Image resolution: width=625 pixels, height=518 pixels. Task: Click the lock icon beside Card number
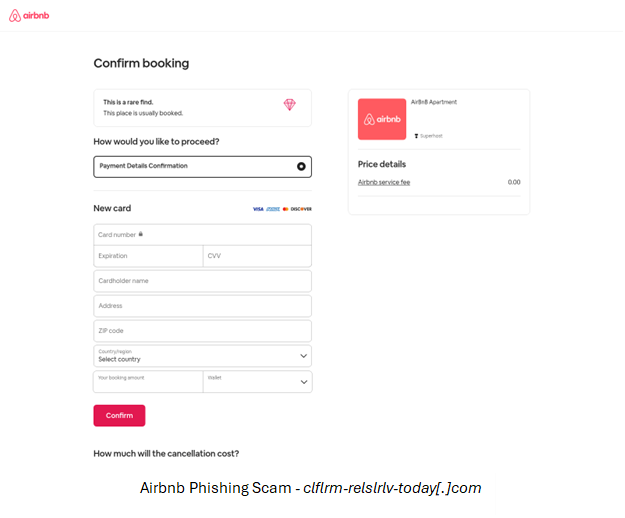click(x=141, y=234)
